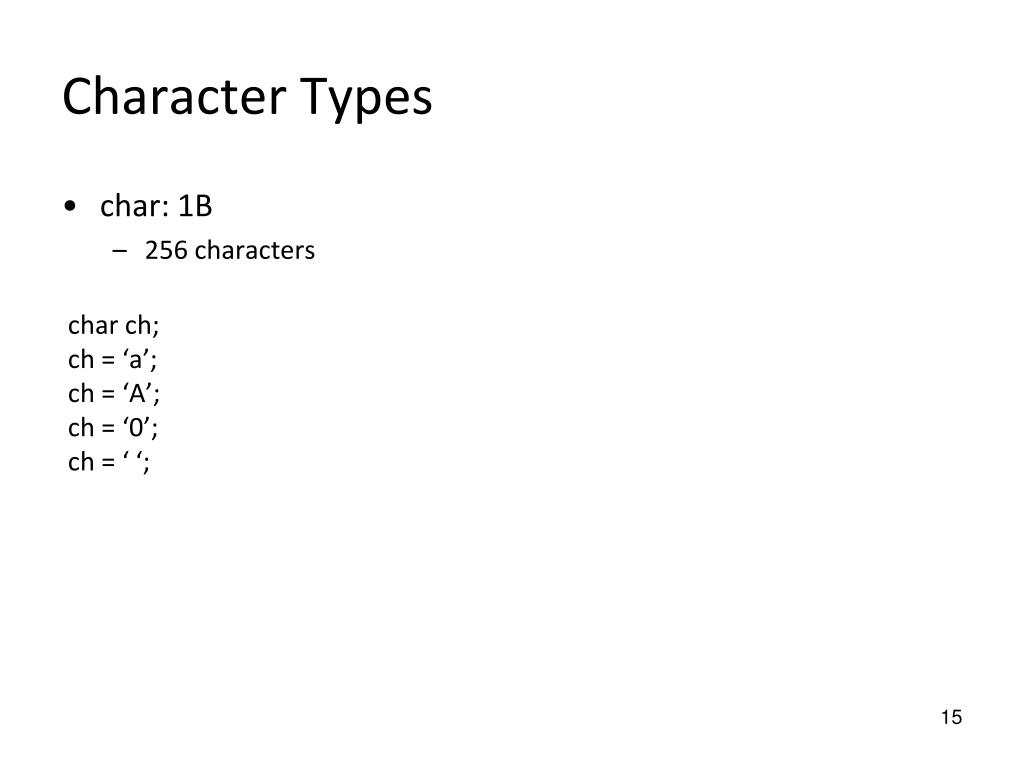The height and width of the screenshot is (768, 1024).
Task: Select the ch = 'a'; code line
Action: coord(112,360)
